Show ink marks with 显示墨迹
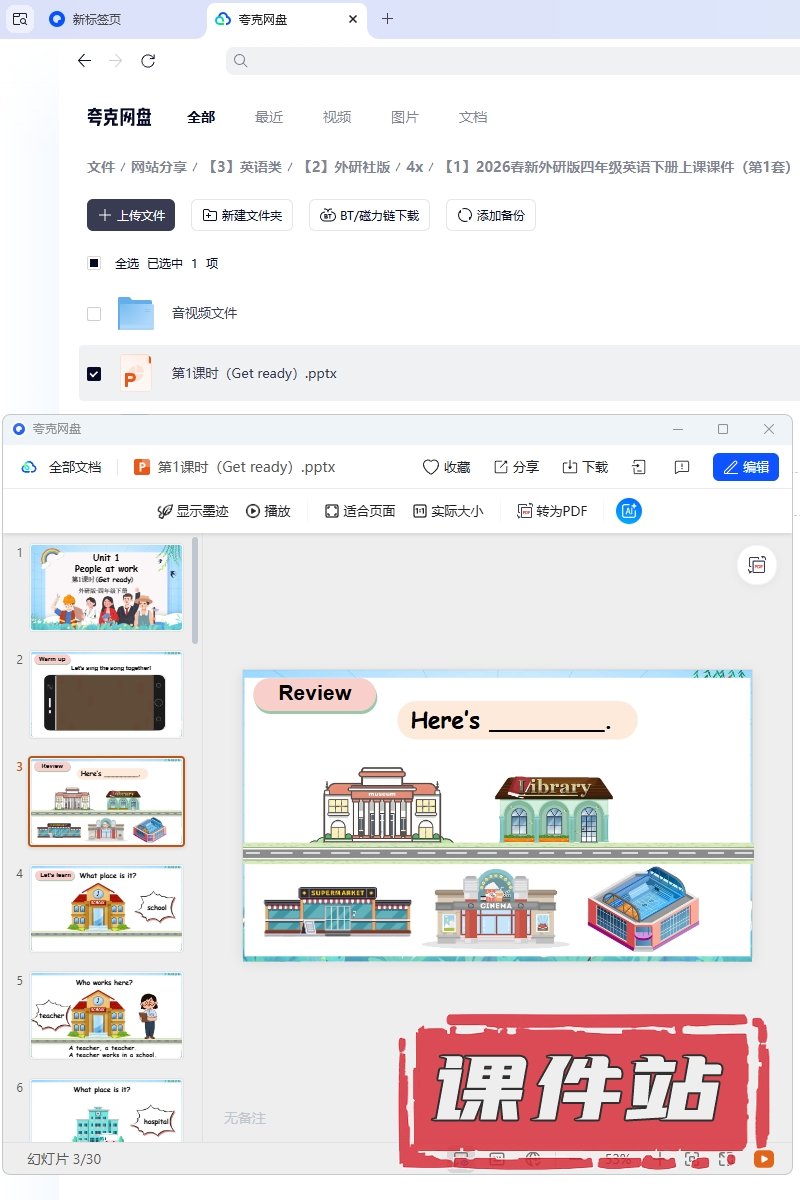 click(193, 511)
